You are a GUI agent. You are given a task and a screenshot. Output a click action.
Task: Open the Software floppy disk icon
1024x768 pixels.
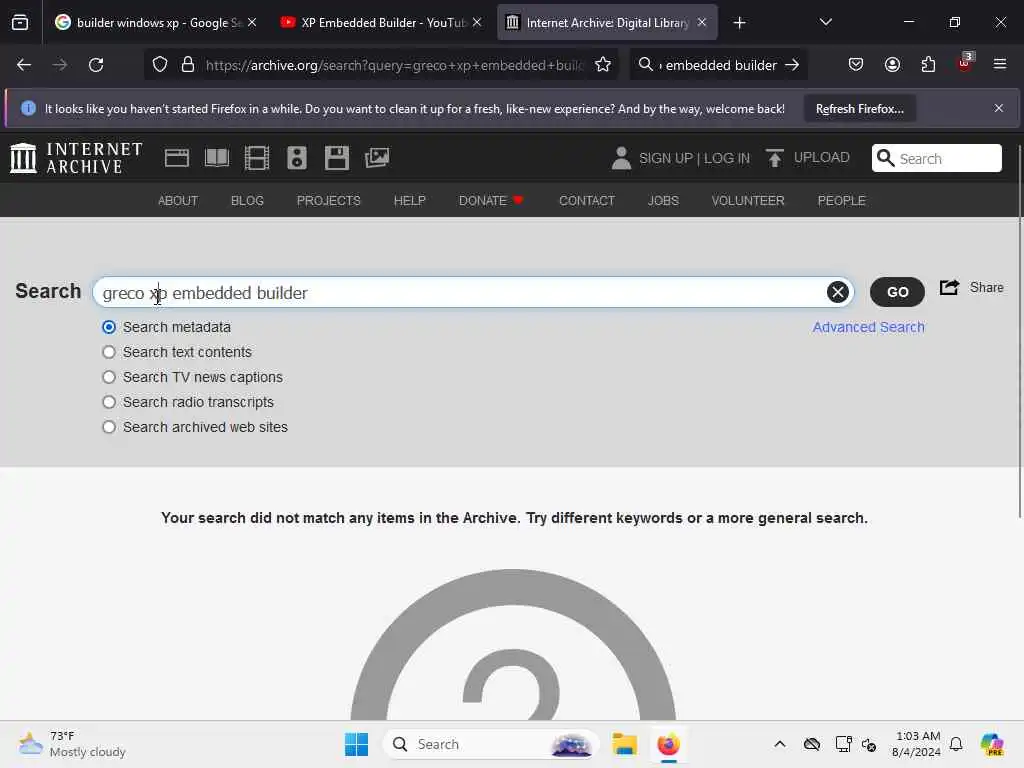pyautogui.click(x=337, y=158)
